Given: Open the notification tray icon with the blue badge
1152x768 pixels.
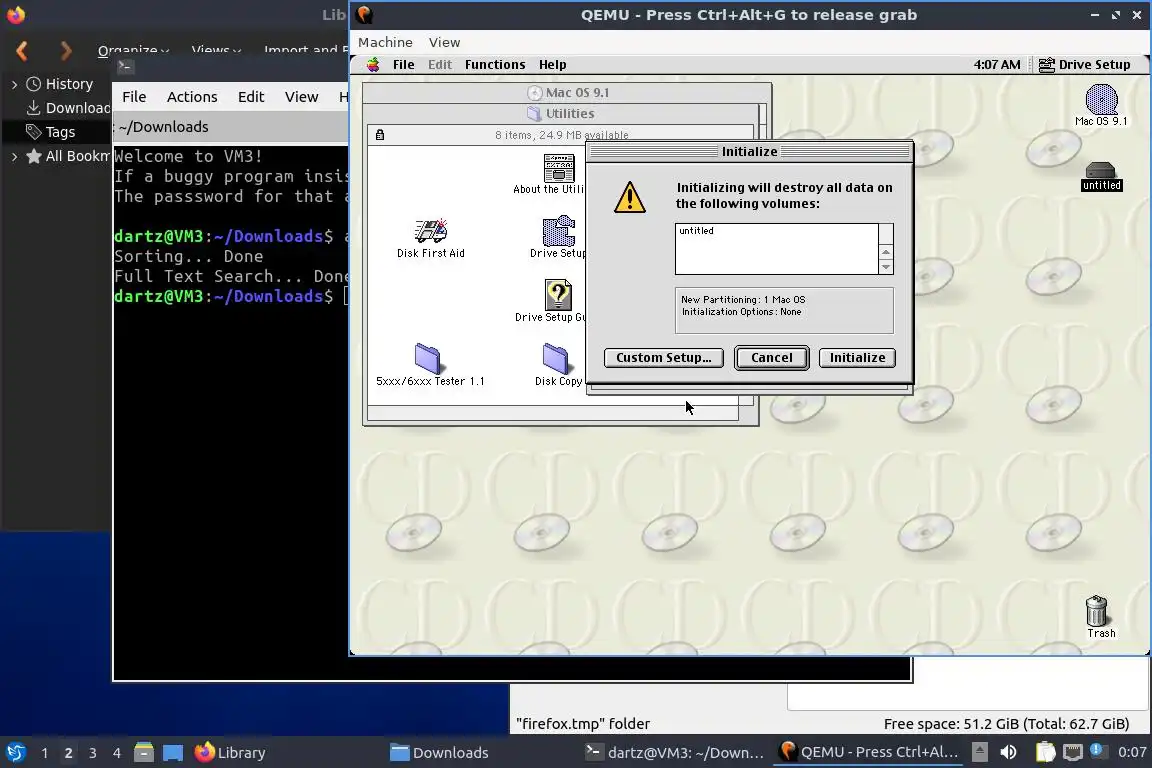Looking at the screenshot, I should coord(1097,750).
